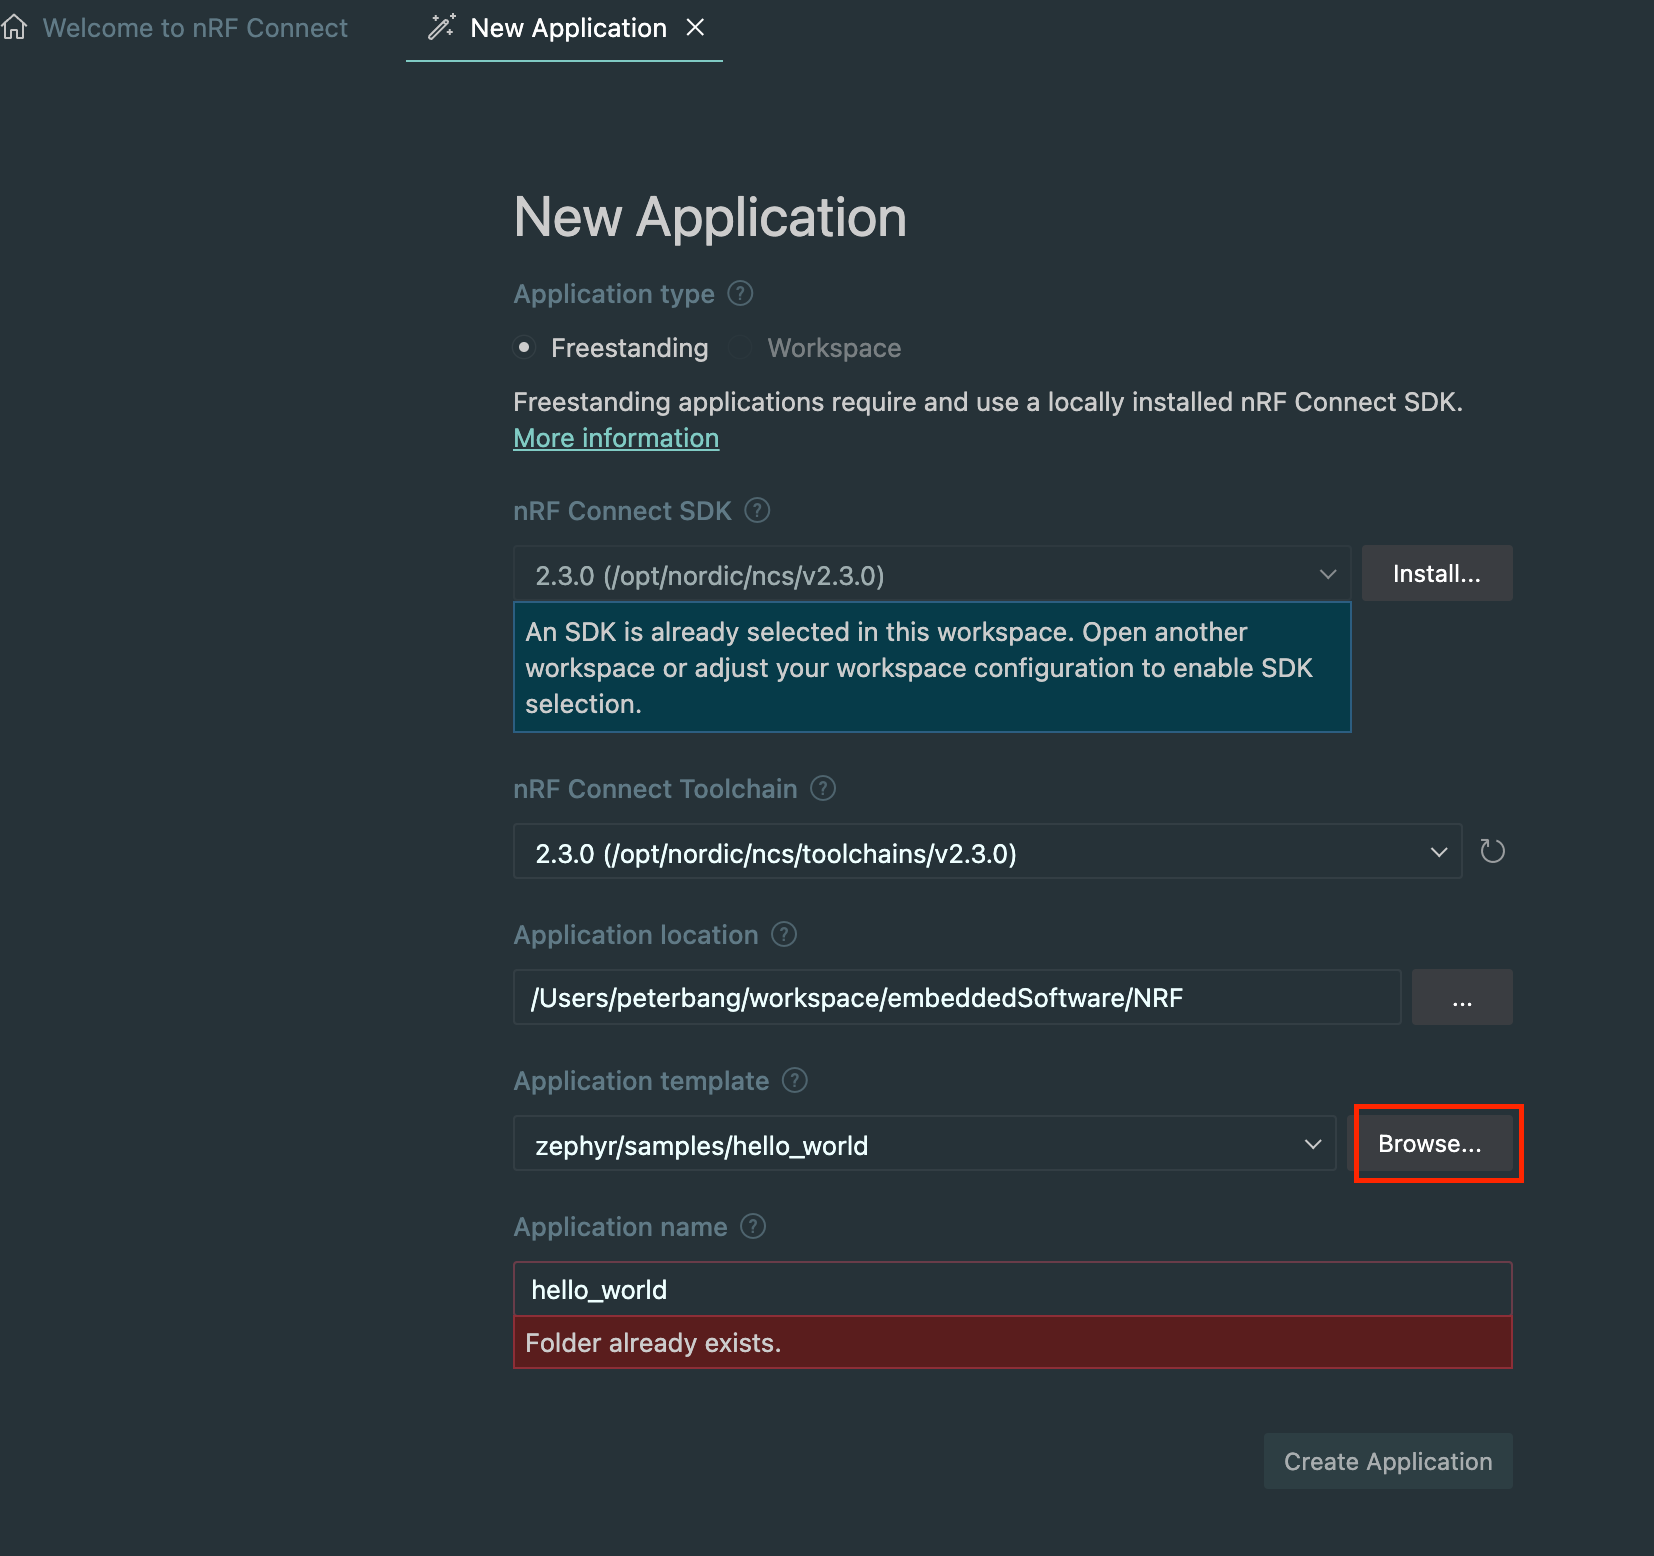Click the Application location path field
1654x1556 pixels.
pyautogui.click(x=957, y=997)
